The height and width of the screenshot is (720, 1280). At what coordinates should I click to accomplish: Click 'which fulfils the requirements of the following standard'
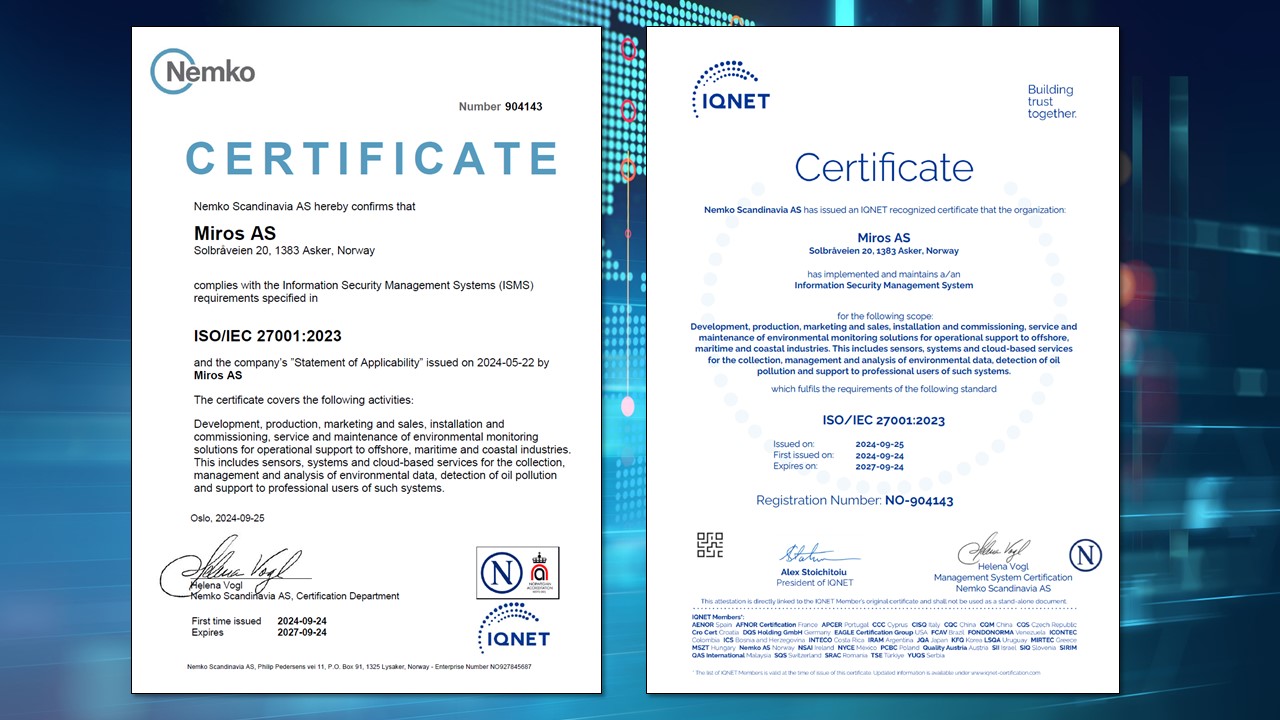[x=884, y=389]
